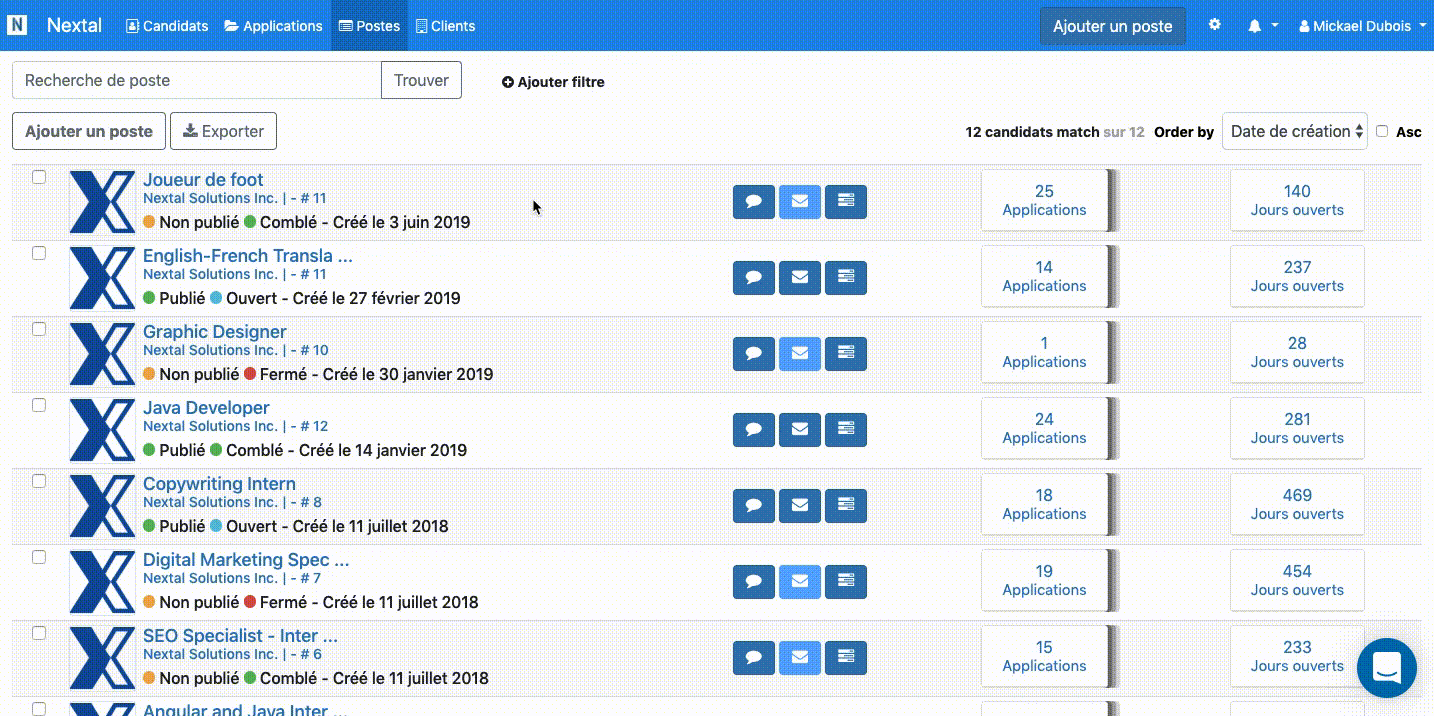Go to the Clients tab
Viewport: 1434px width, 716px height.
[x=445, y=26]
